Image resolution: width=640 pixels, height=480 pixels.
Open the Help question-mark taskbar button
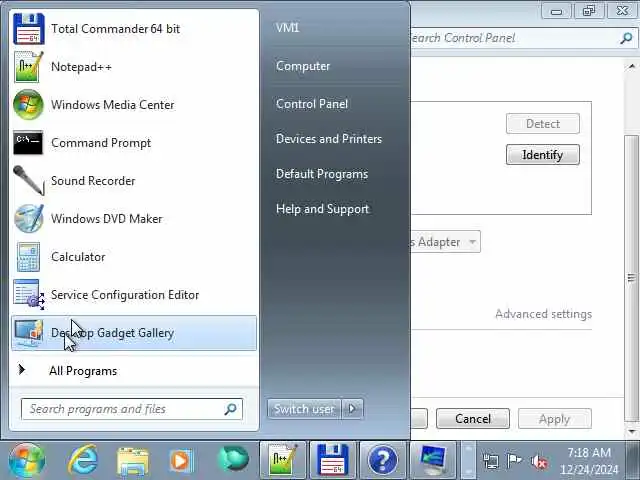click(383, 460)
